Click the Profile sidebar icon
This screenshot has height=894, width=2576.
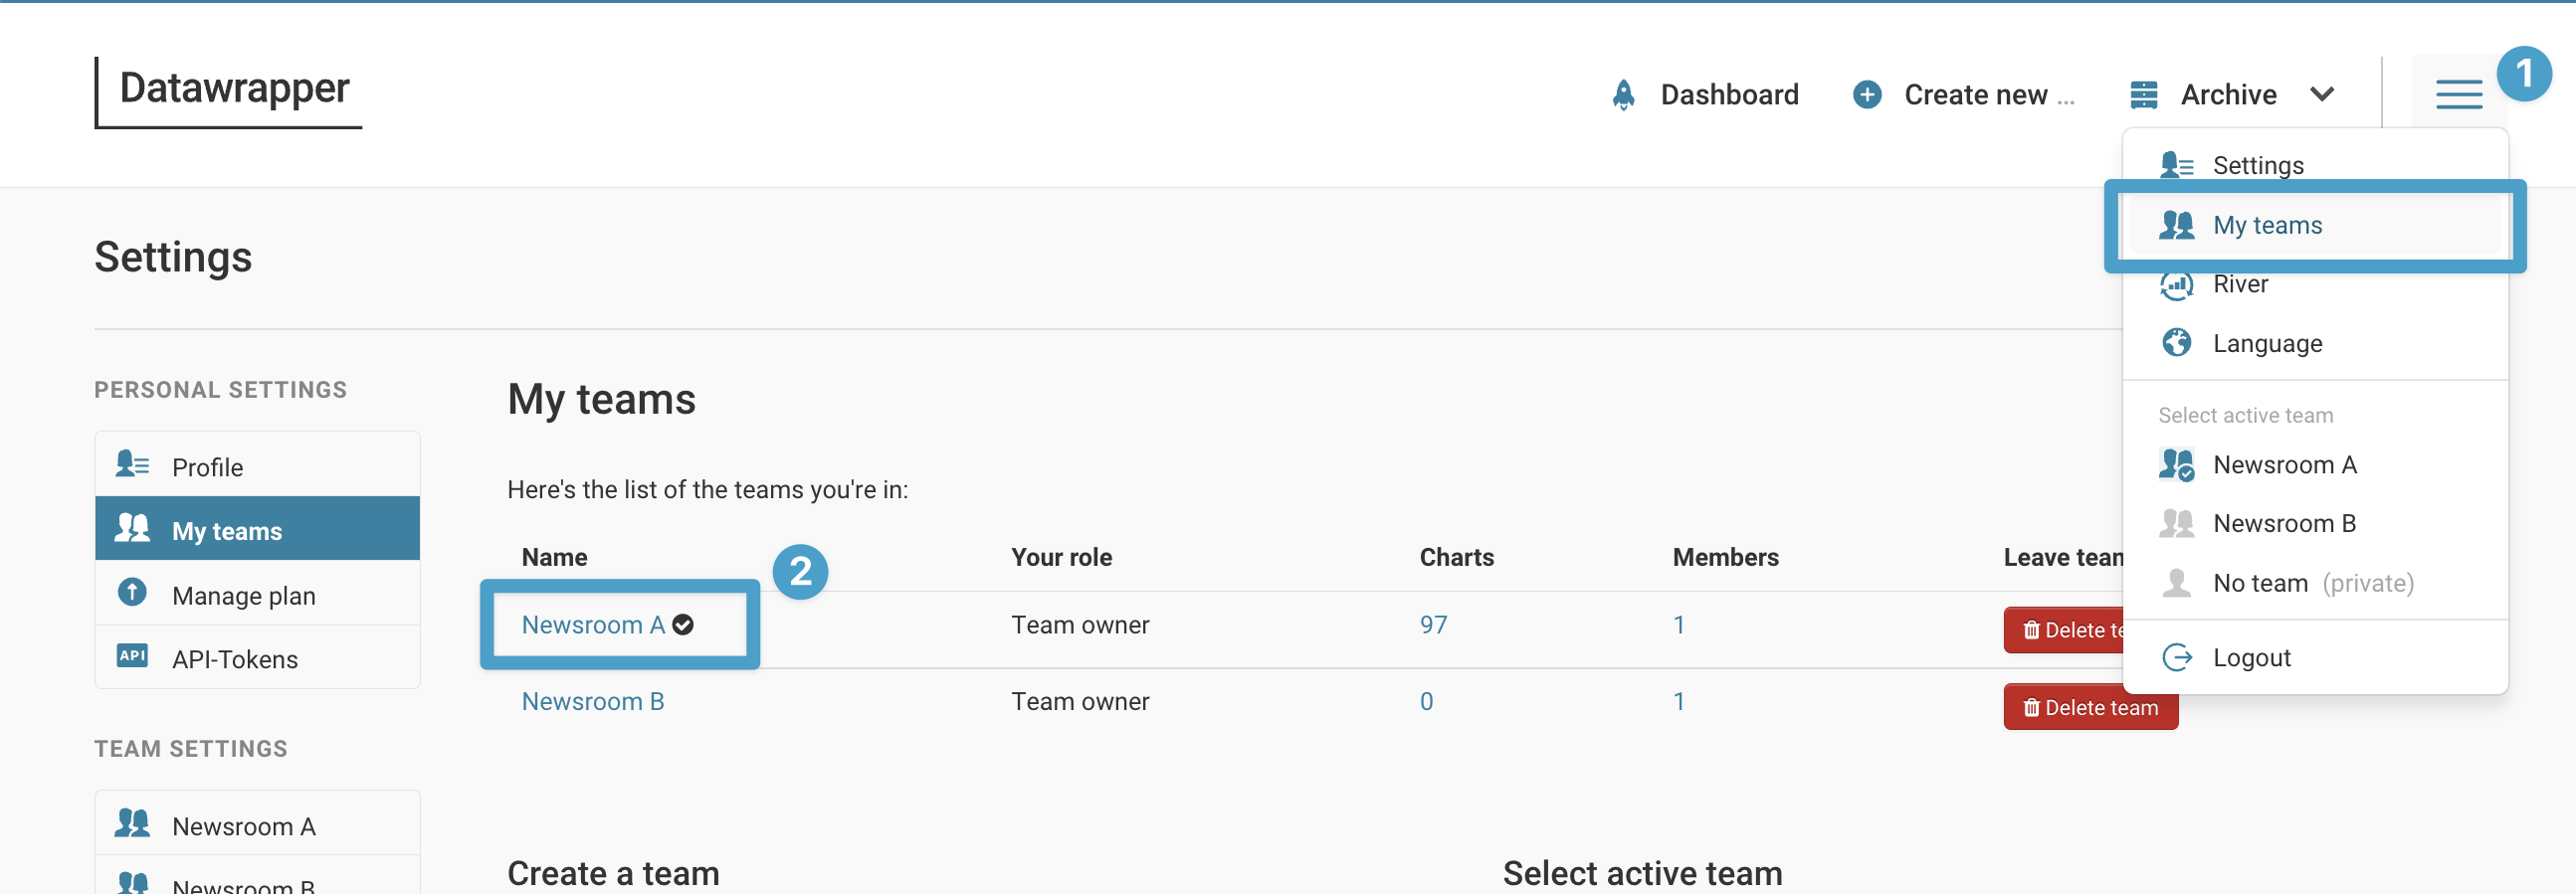(132, 464)
